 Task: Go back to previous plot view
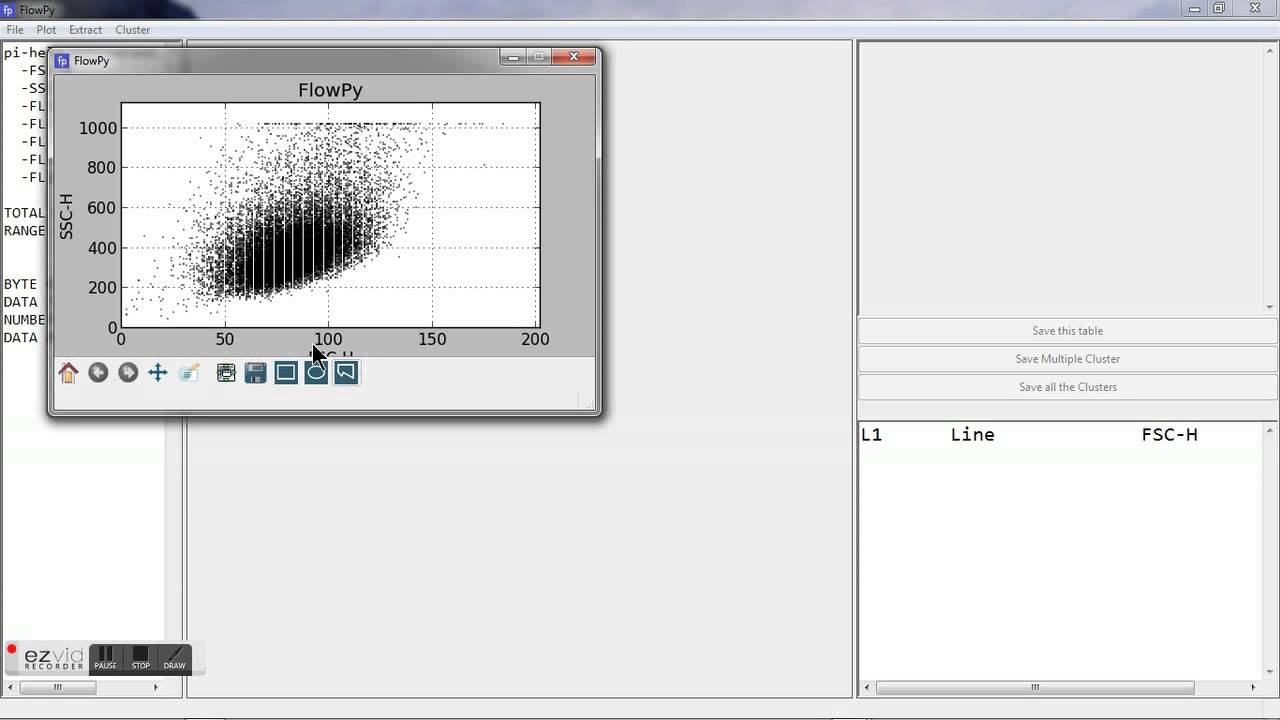click(98, 373)
